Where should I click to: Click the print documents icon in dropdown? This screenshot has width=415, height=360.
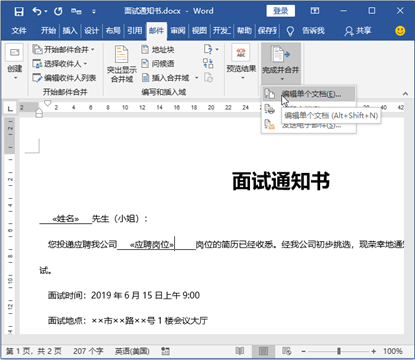point(269,109)
